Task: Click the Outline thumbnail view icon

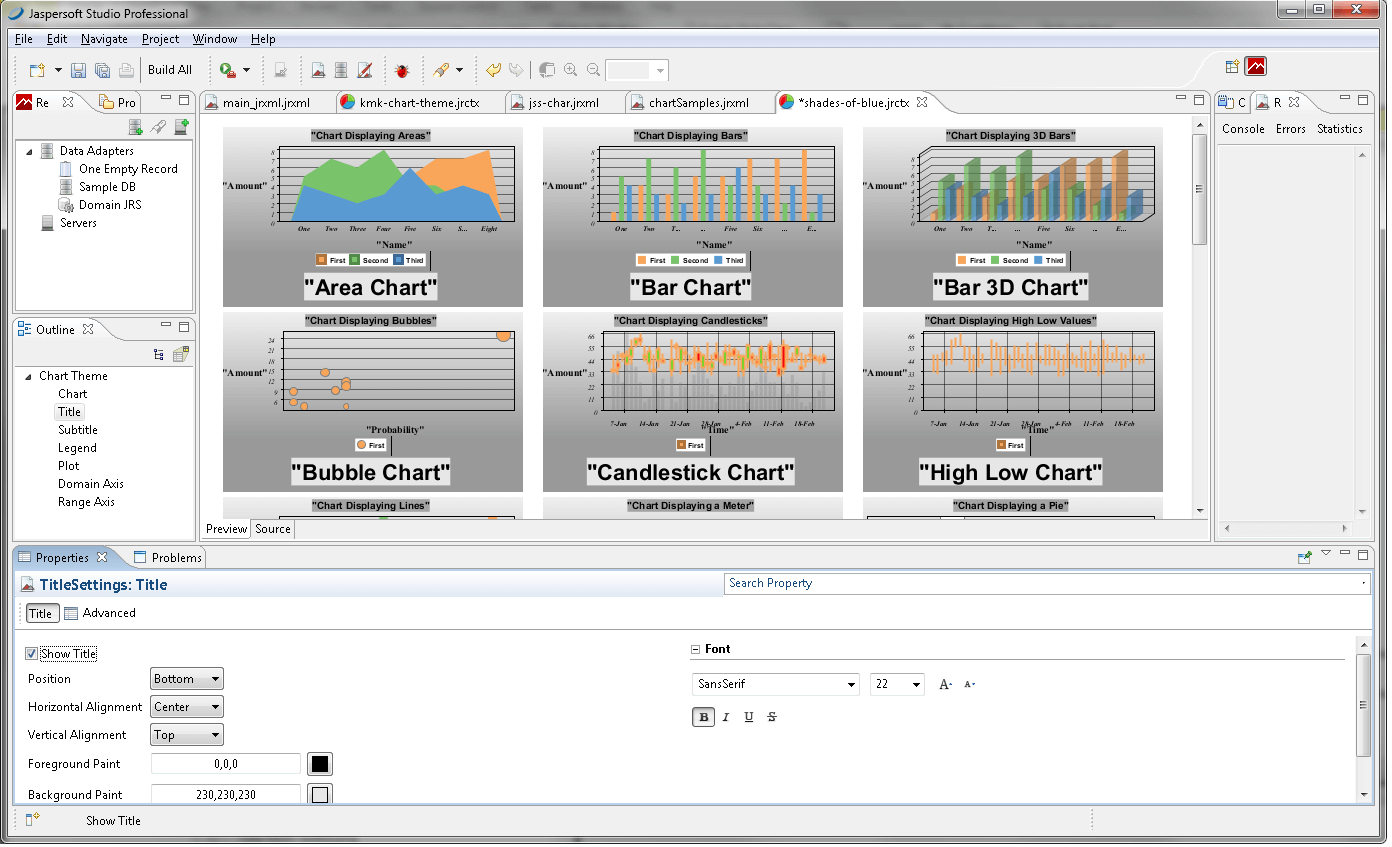Action: [180, 354]
